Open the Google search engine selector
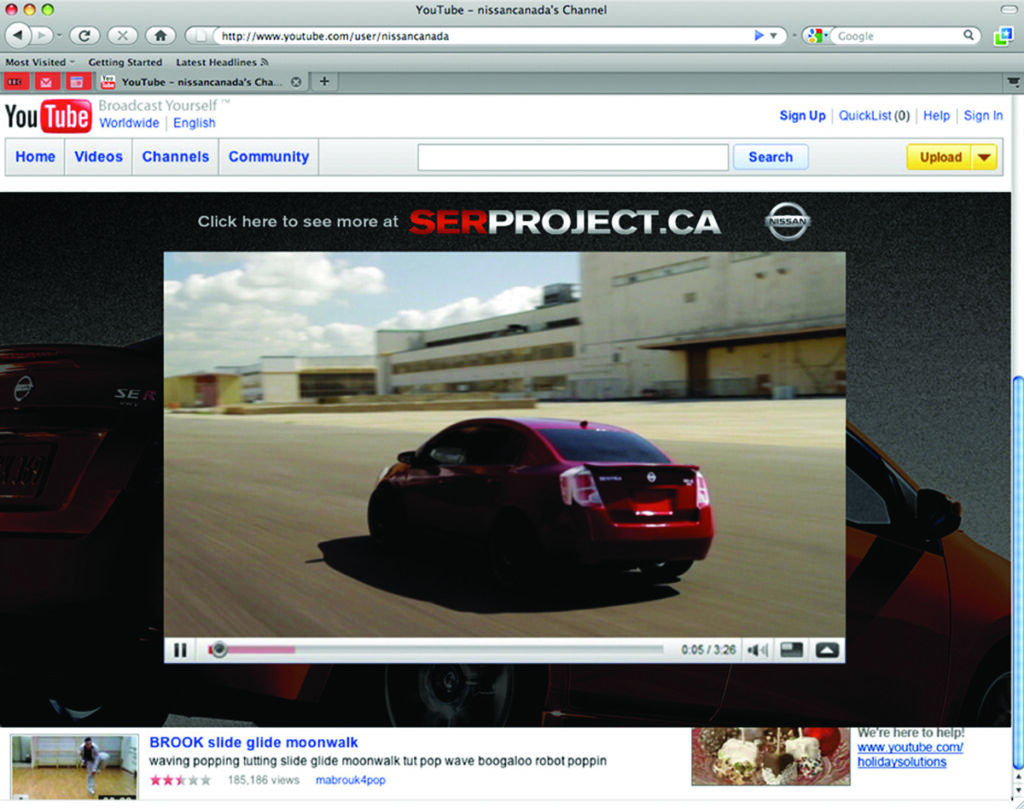Image resolution: width=1024 pixels, height=809 pixels. (816, 36)
